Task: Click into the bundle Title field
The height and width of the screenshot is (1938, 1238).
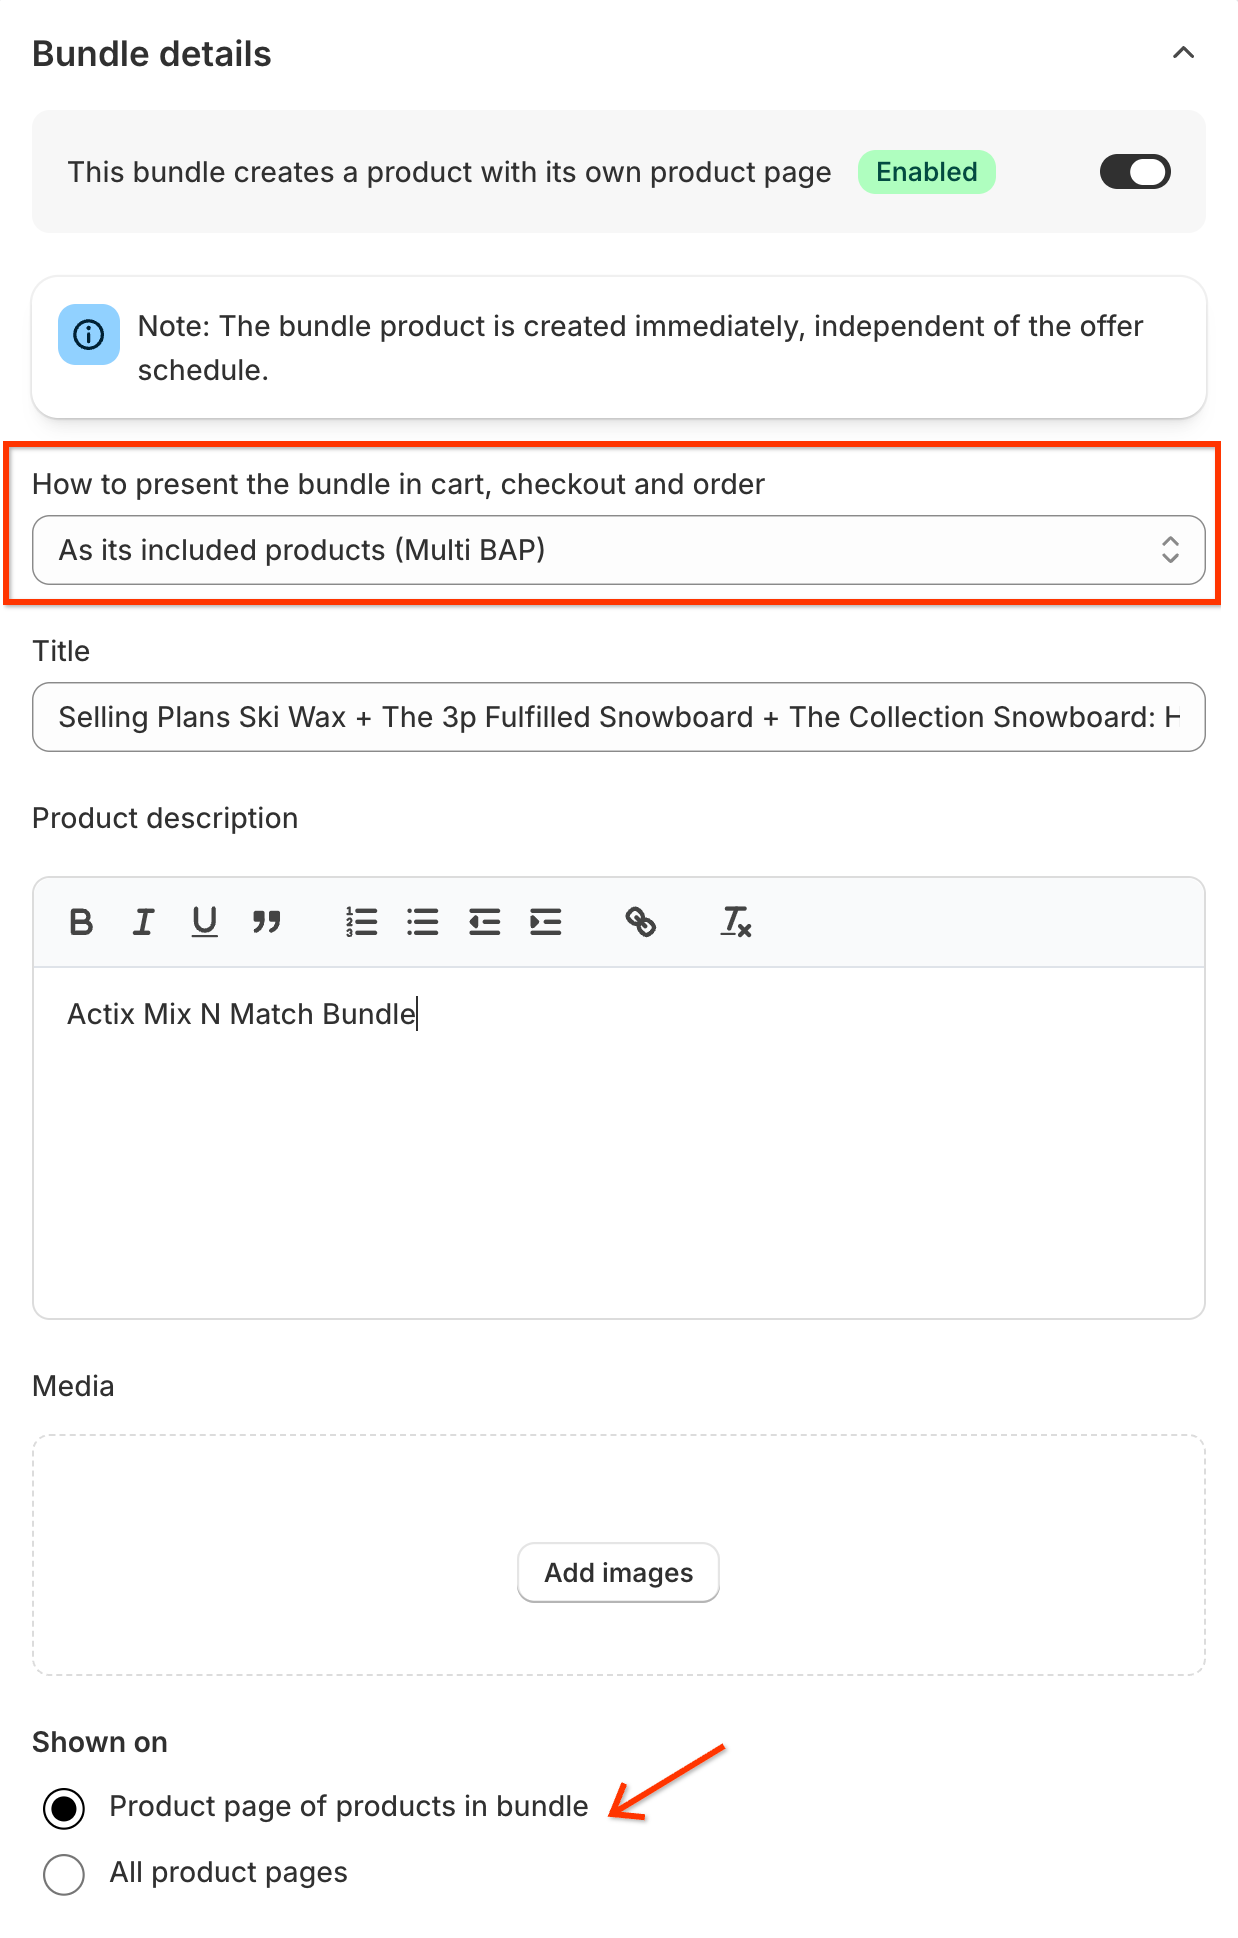Action: [x=618, y=717]
